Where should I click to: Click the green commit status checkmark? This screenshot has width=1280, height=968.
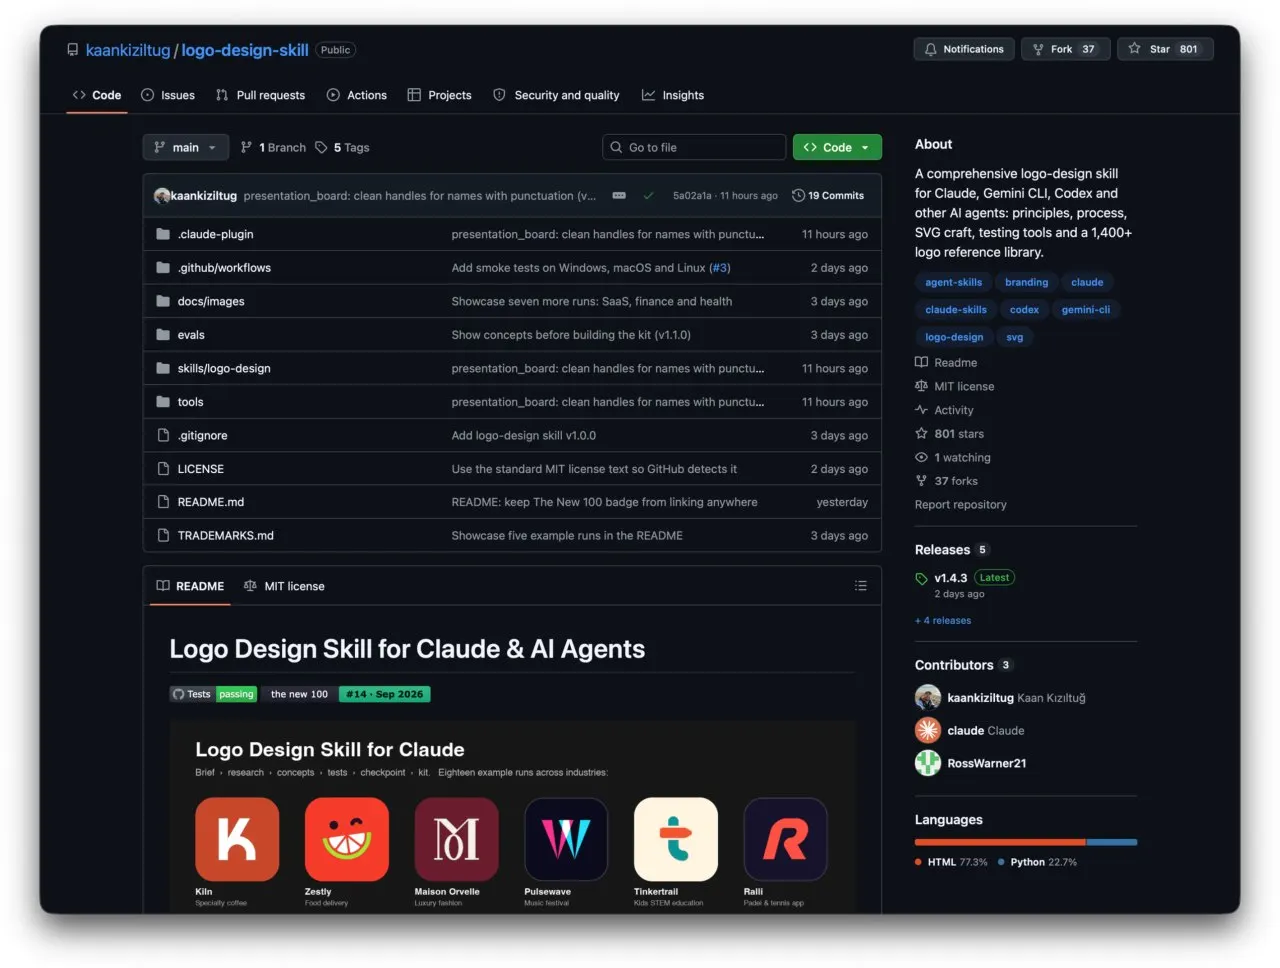pyautogui.click(x=649, y=196)
